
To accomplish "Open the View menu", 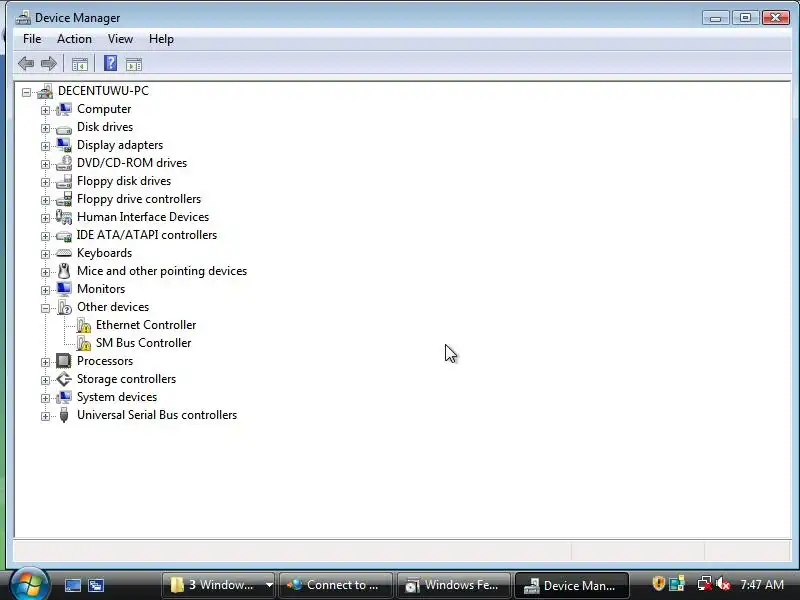I will pyautogui.click(x=120, y=39).
